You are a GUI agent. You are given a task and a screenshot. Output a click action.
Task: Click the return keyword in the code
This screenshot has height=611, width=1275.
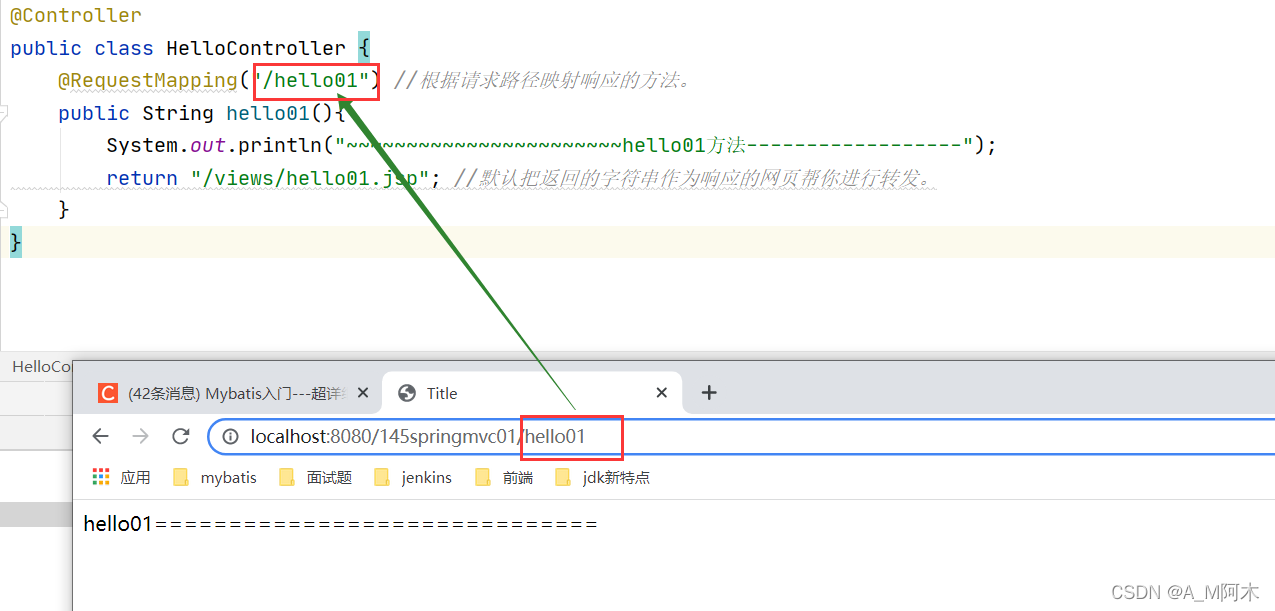point(142,178)
